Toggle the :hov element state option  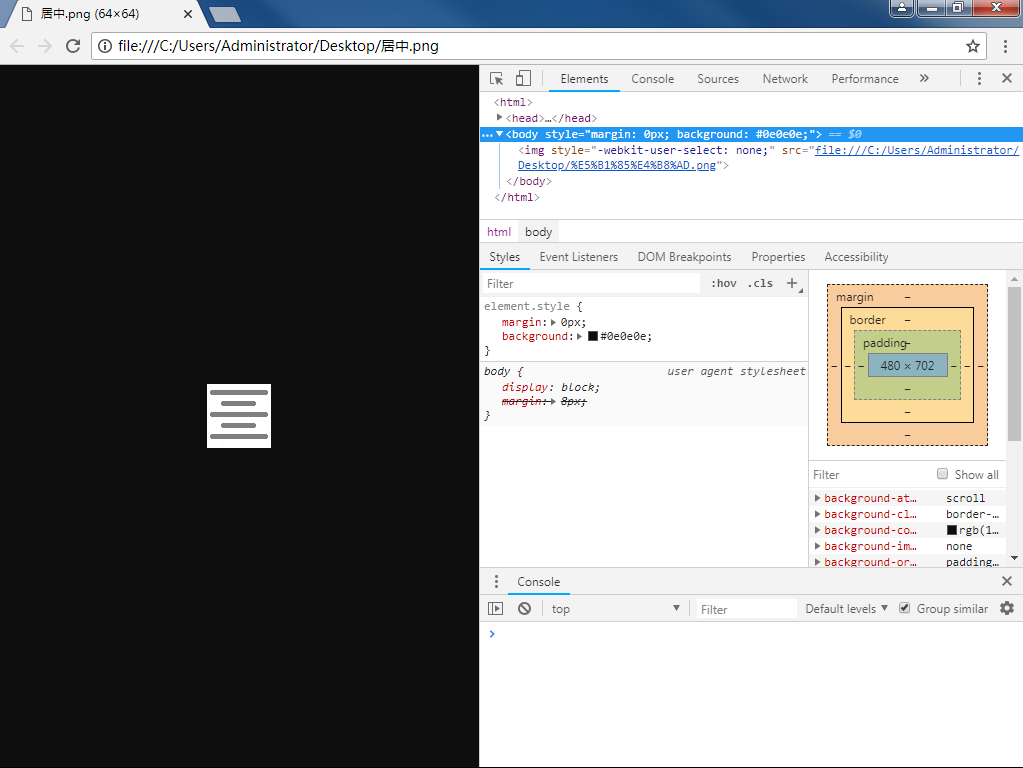[x=724, y=283]
